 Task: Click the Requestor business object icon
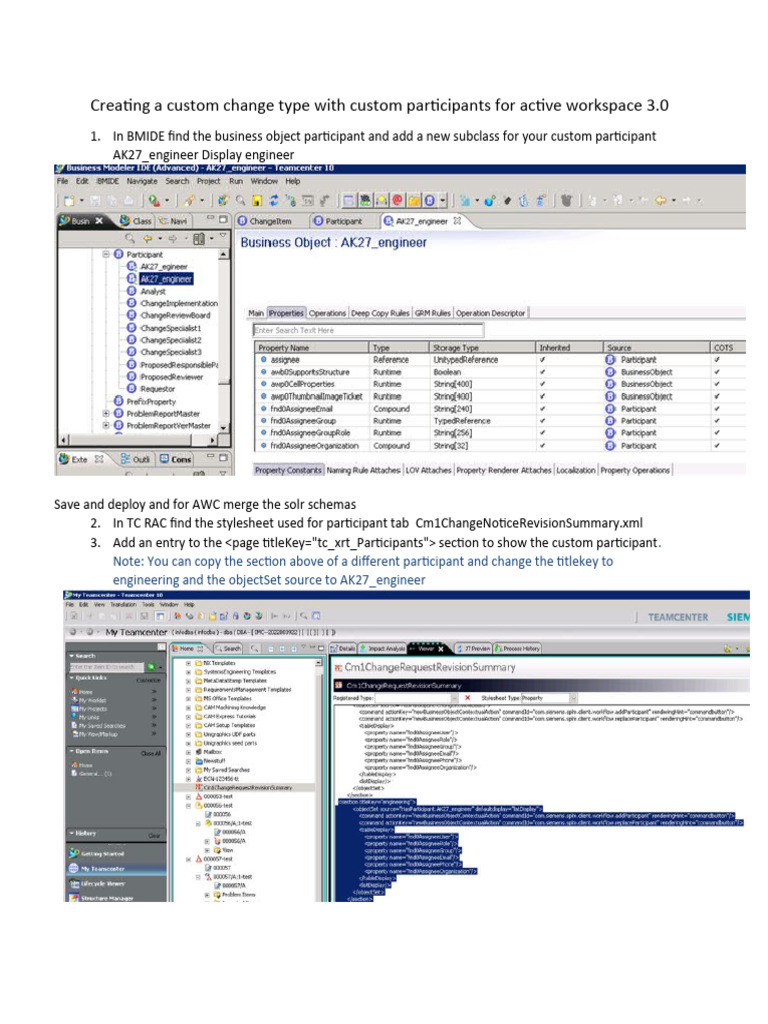click(132, 388)
